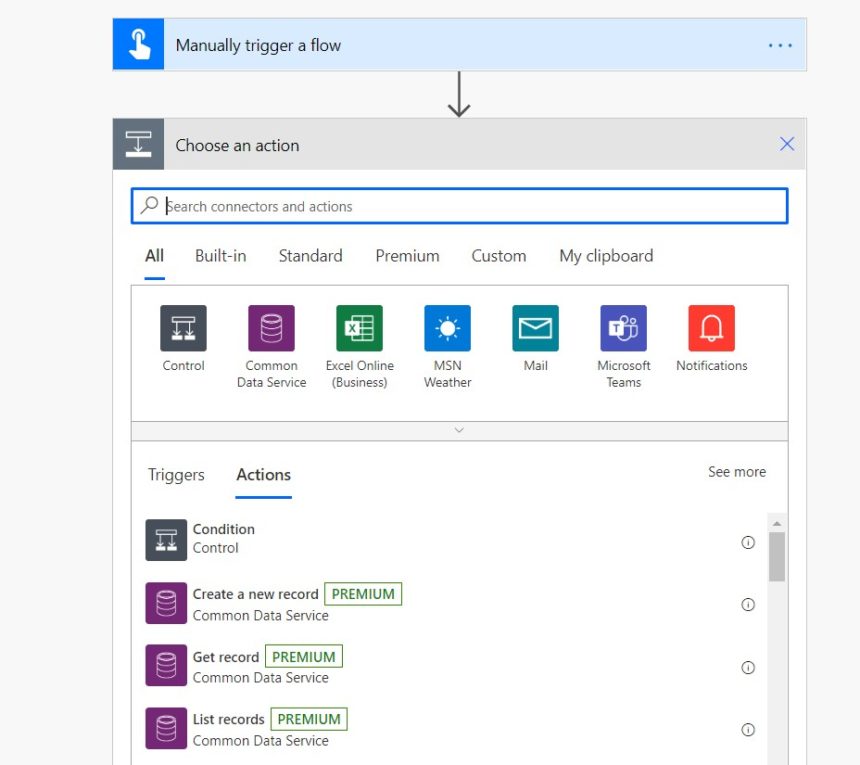Select the Control connector icon
This screenshot has width=860, height=765.
(x=183, y=328)
